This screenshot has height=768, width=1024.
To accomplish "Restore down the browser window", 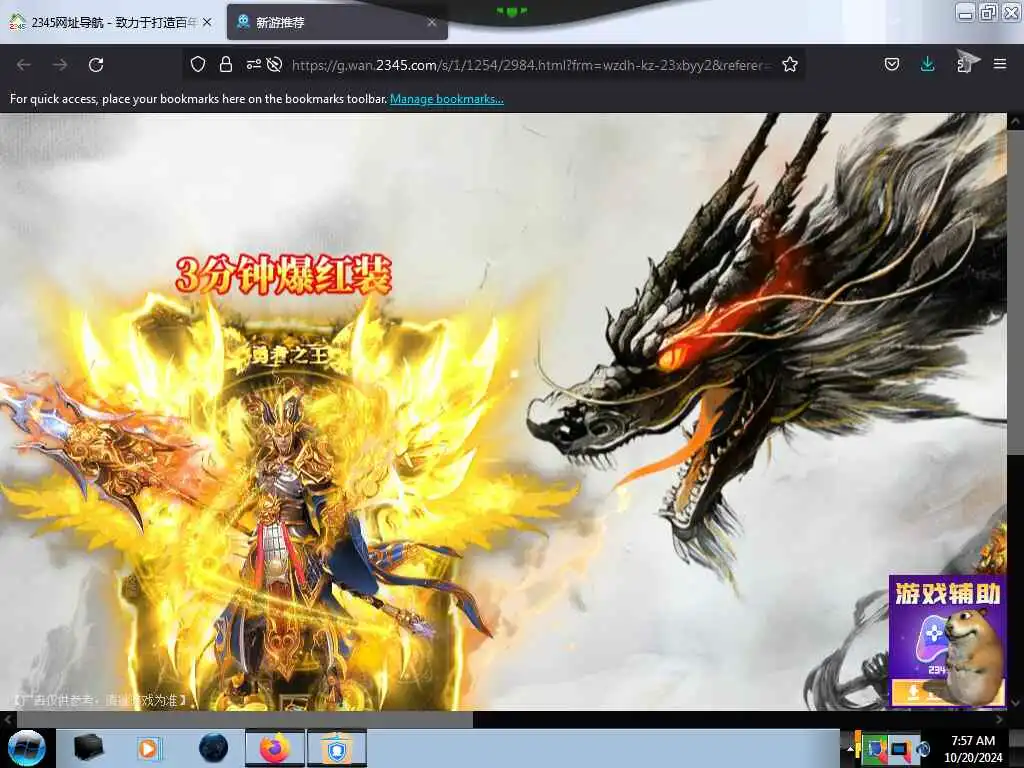I will [x=989, y=12].
